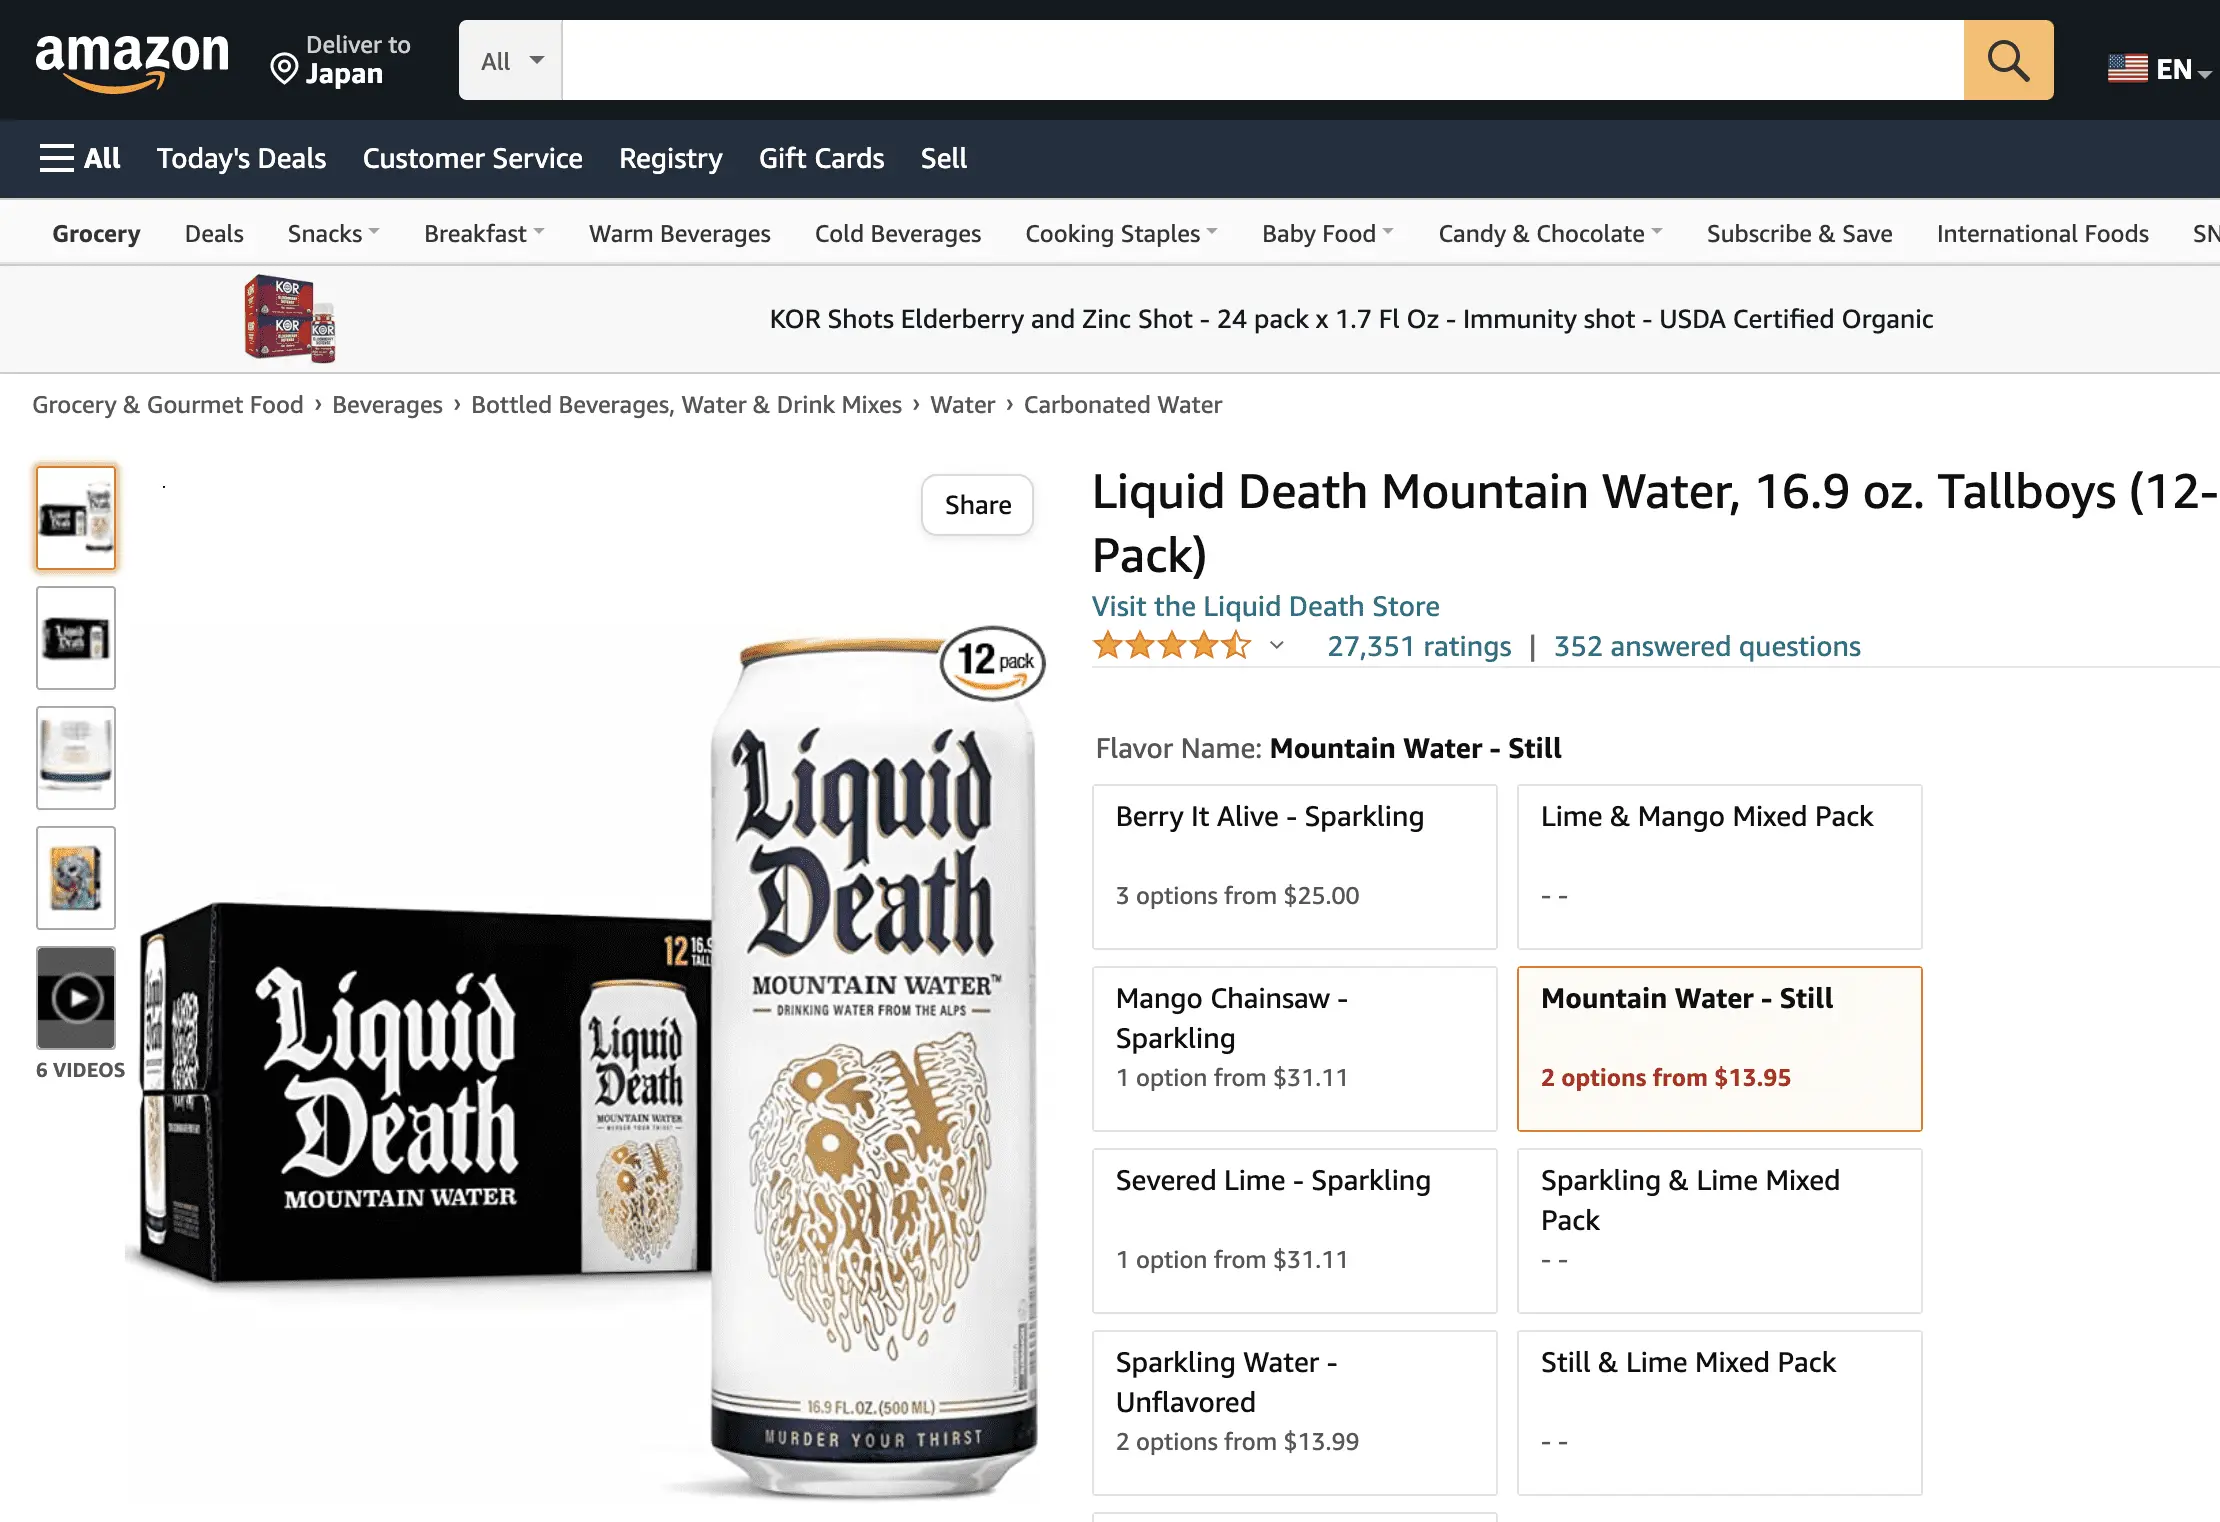This screenshot has width=2220, height=1522.
Task: Go to Carbonated Water breadcrumb
Action: pos(1122,404)
